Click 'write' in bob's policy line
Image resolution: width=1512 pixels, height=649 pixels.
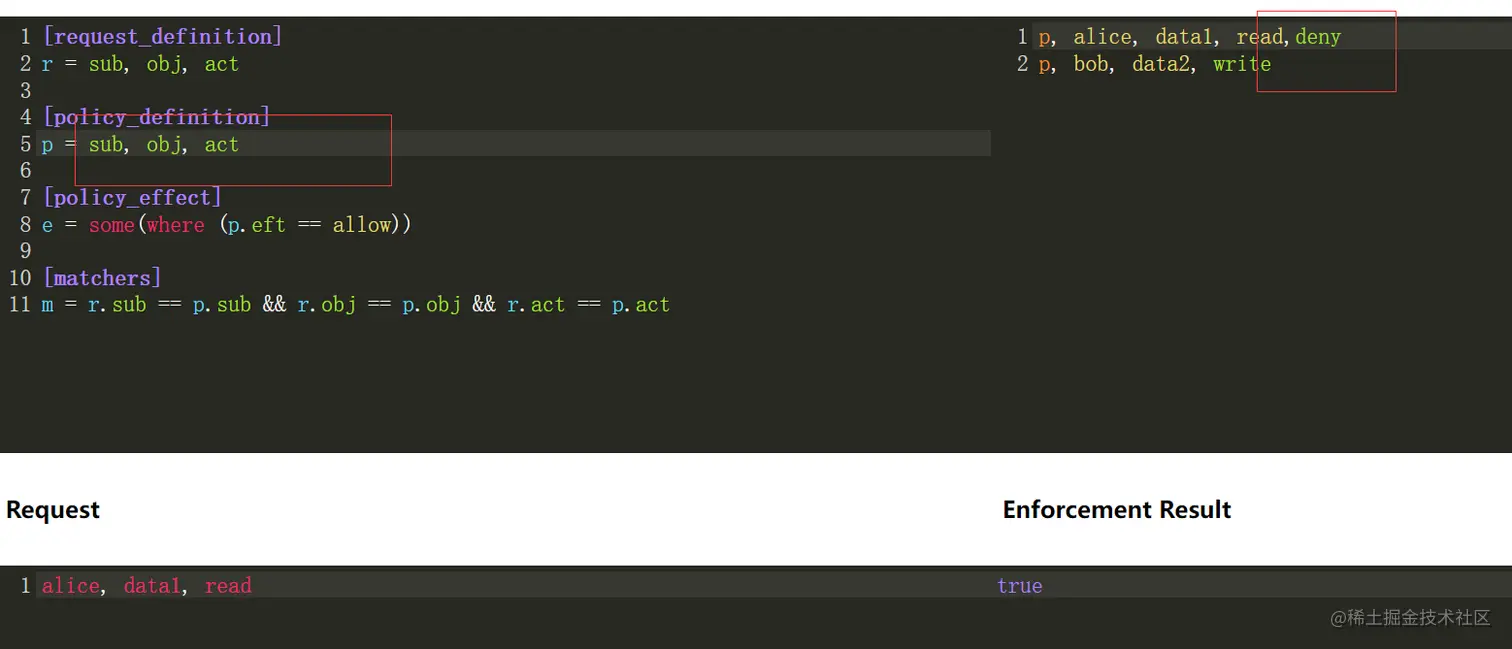(1242, 64)
